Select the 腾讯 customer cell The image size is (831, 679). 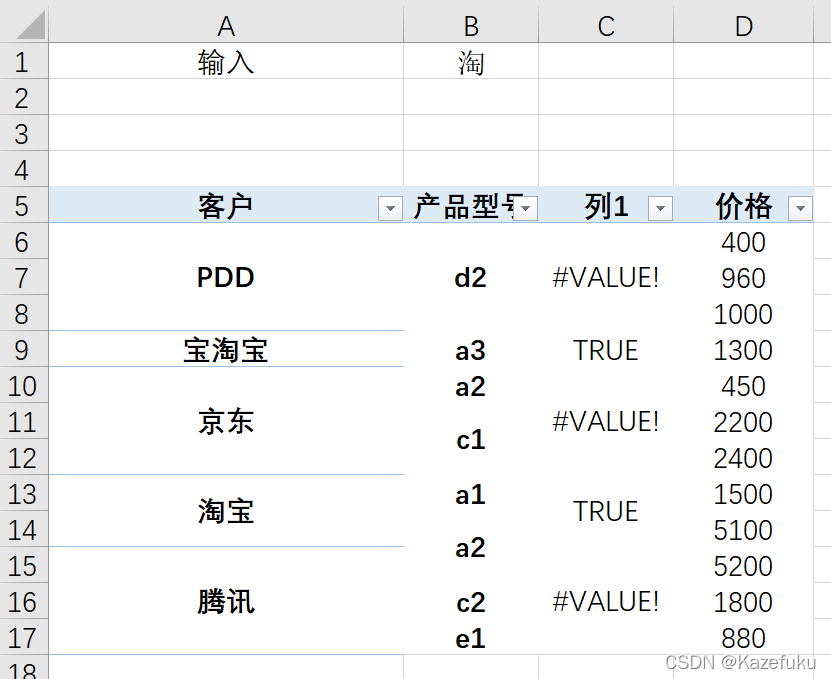(226, 601)
